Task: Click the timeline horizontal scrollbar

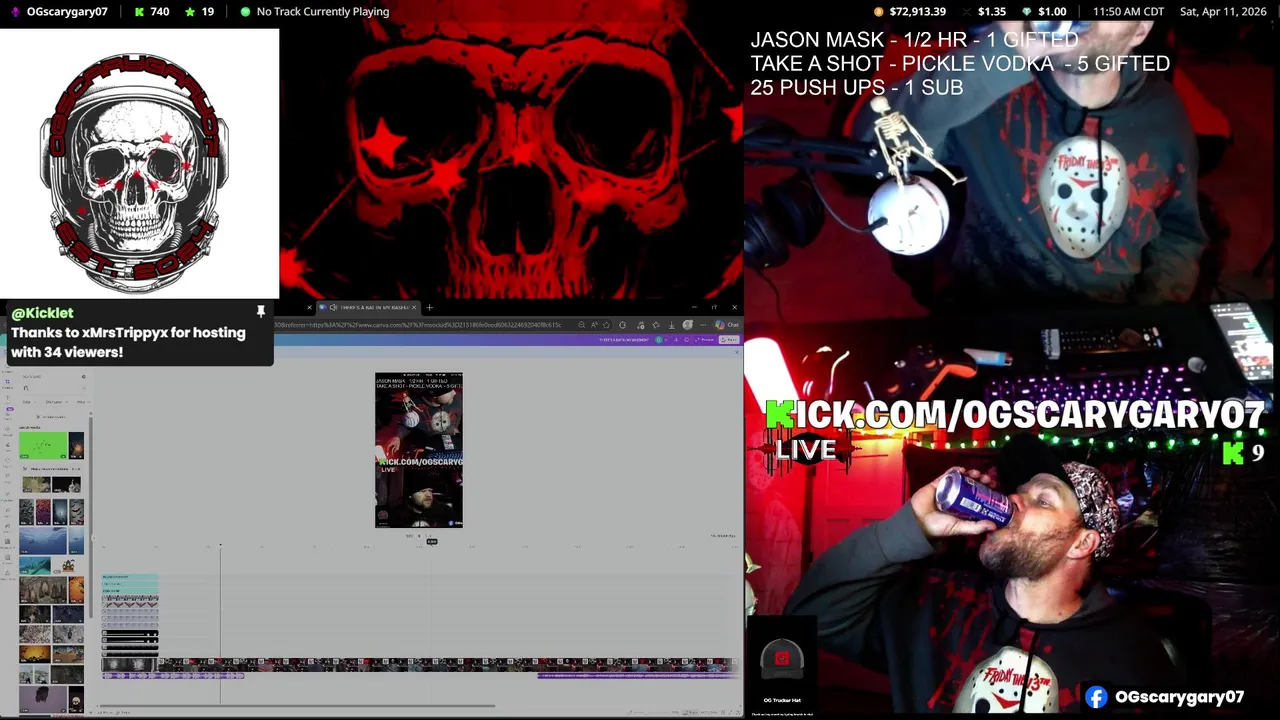Action: coord(297,706)
